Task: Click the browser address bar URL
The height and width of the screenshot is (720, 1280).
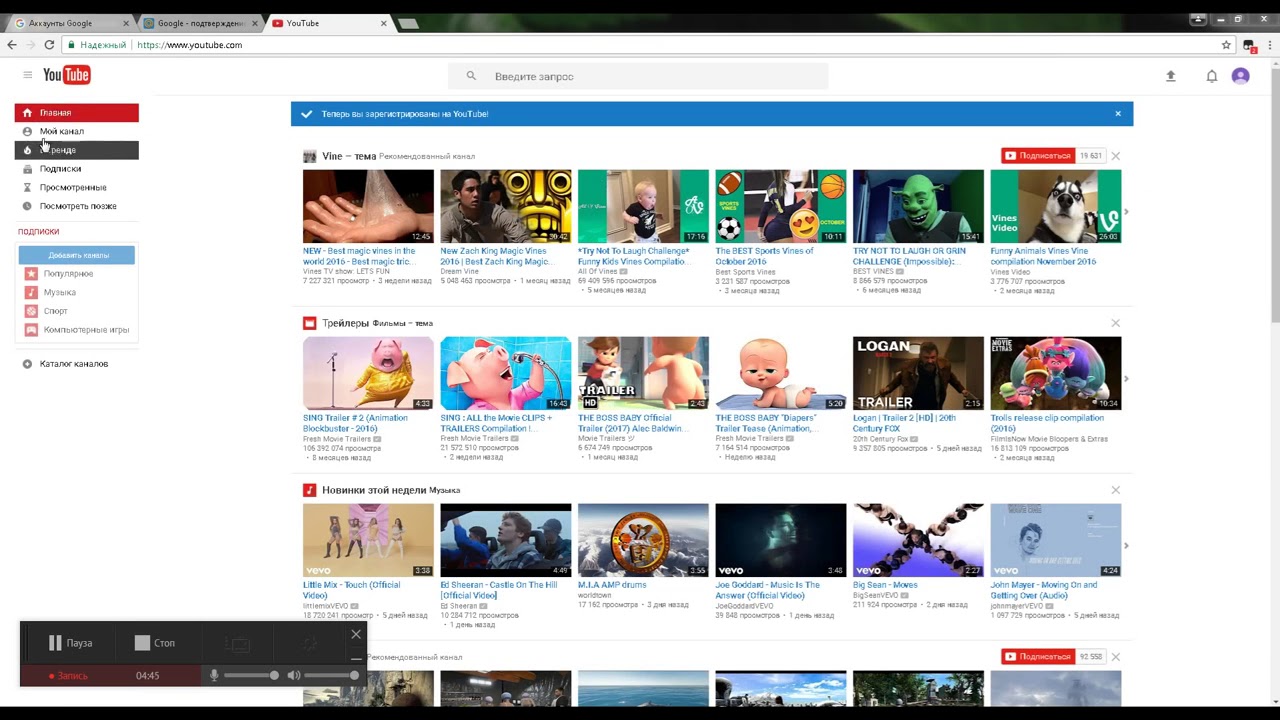Action: point(189,45)
